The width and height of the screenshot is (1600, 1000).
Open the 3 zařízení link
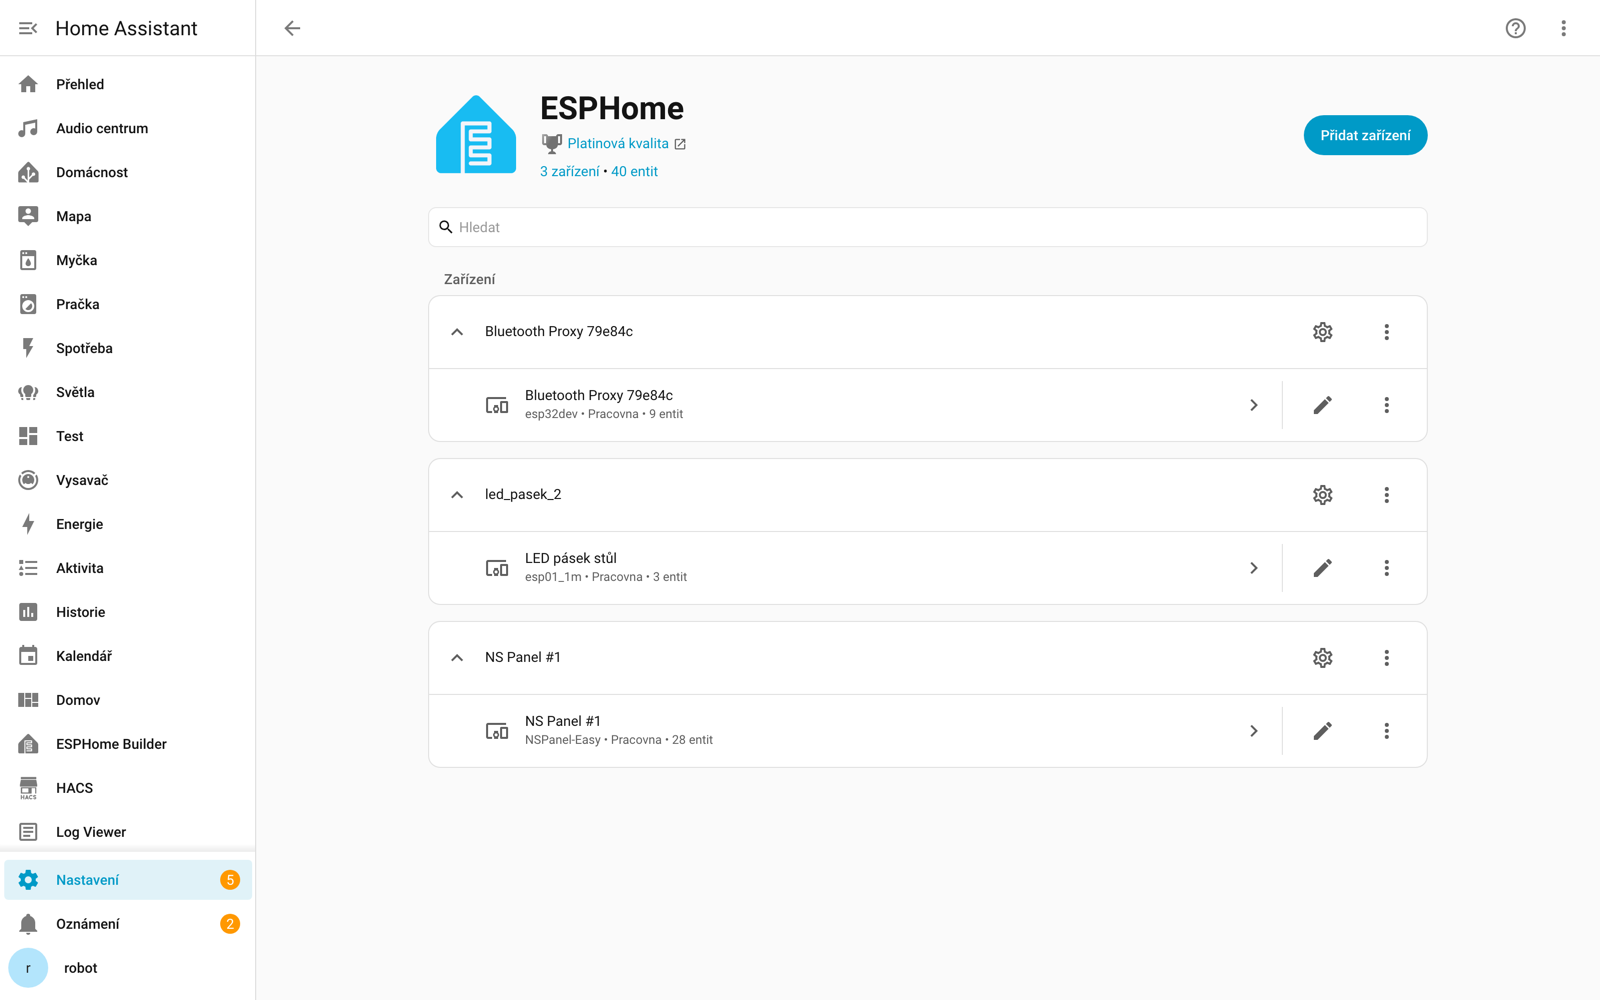pyautogui.click(x=570, y=171)
